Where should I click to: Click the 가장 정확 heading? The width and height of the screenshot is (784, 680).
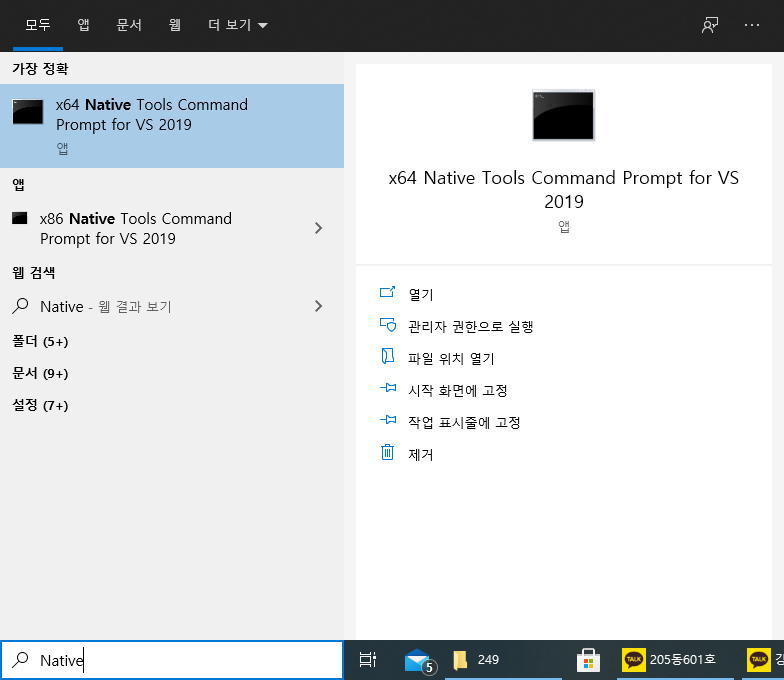(40, 68)
